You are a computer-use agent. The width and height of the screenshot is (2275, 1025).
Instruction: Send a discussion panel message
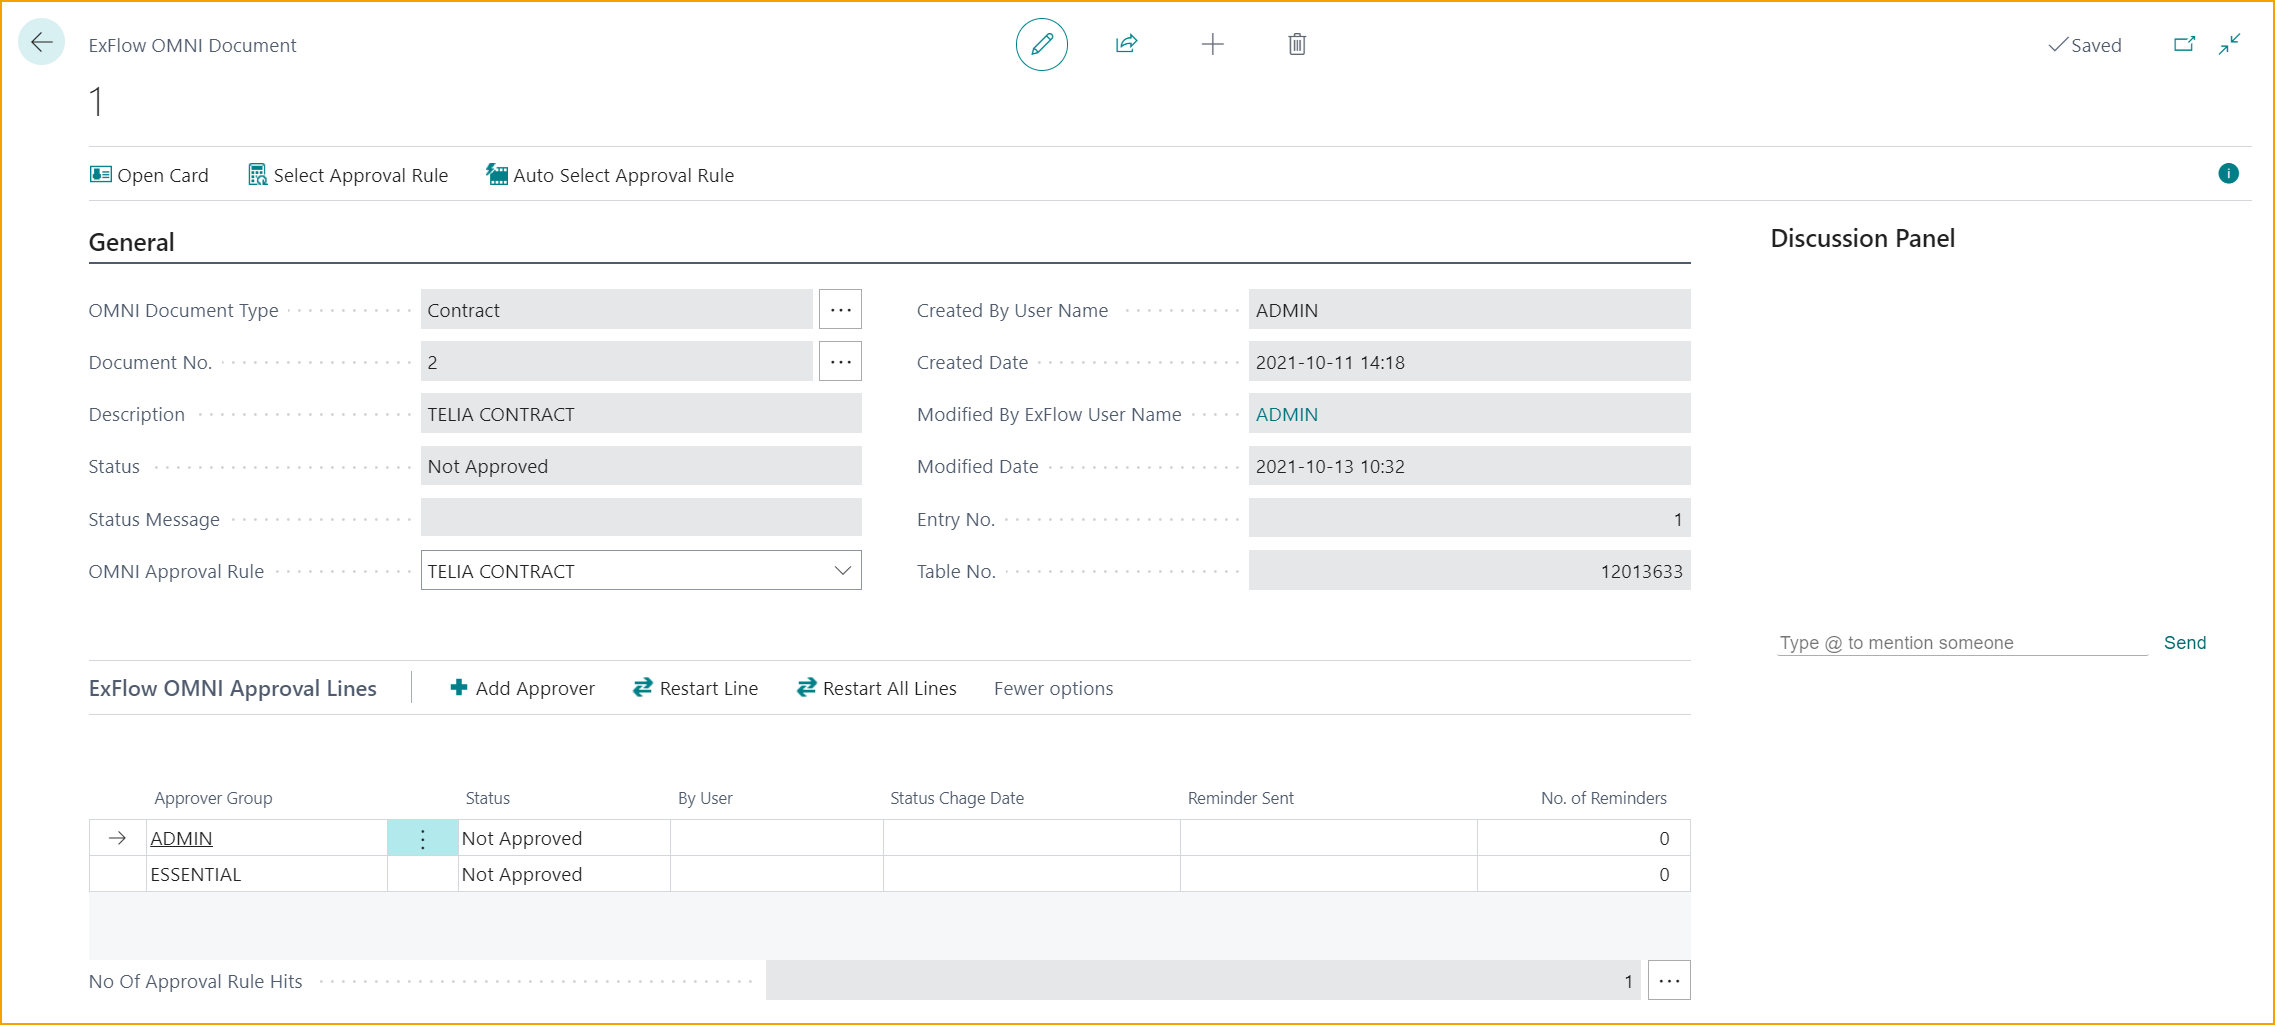(2184, 642)
